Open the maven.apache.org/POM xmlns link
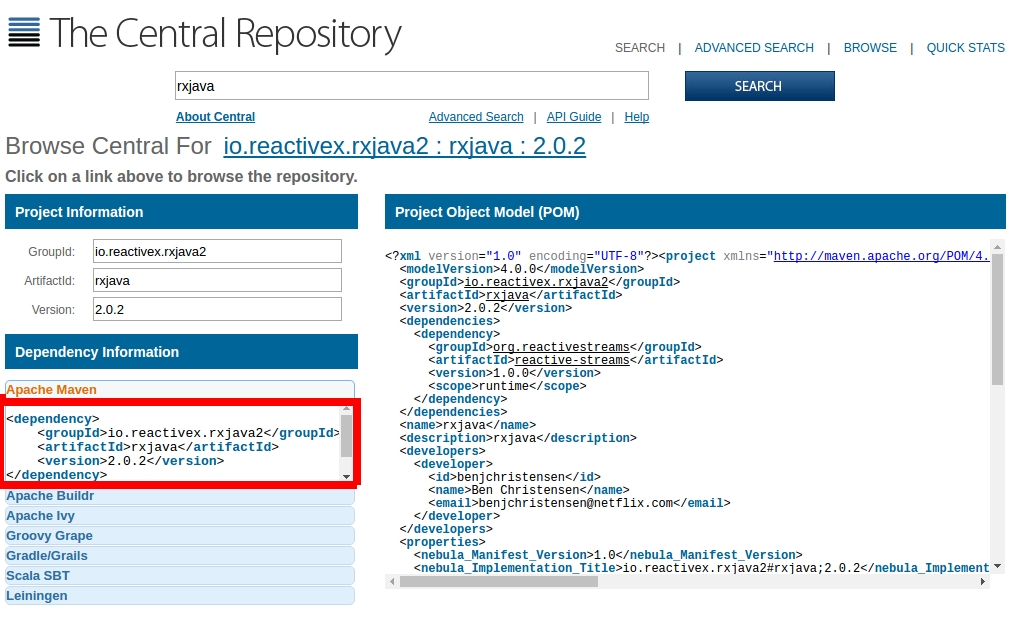The height and width of the screenshot is (627, 1029). (881, 256)
